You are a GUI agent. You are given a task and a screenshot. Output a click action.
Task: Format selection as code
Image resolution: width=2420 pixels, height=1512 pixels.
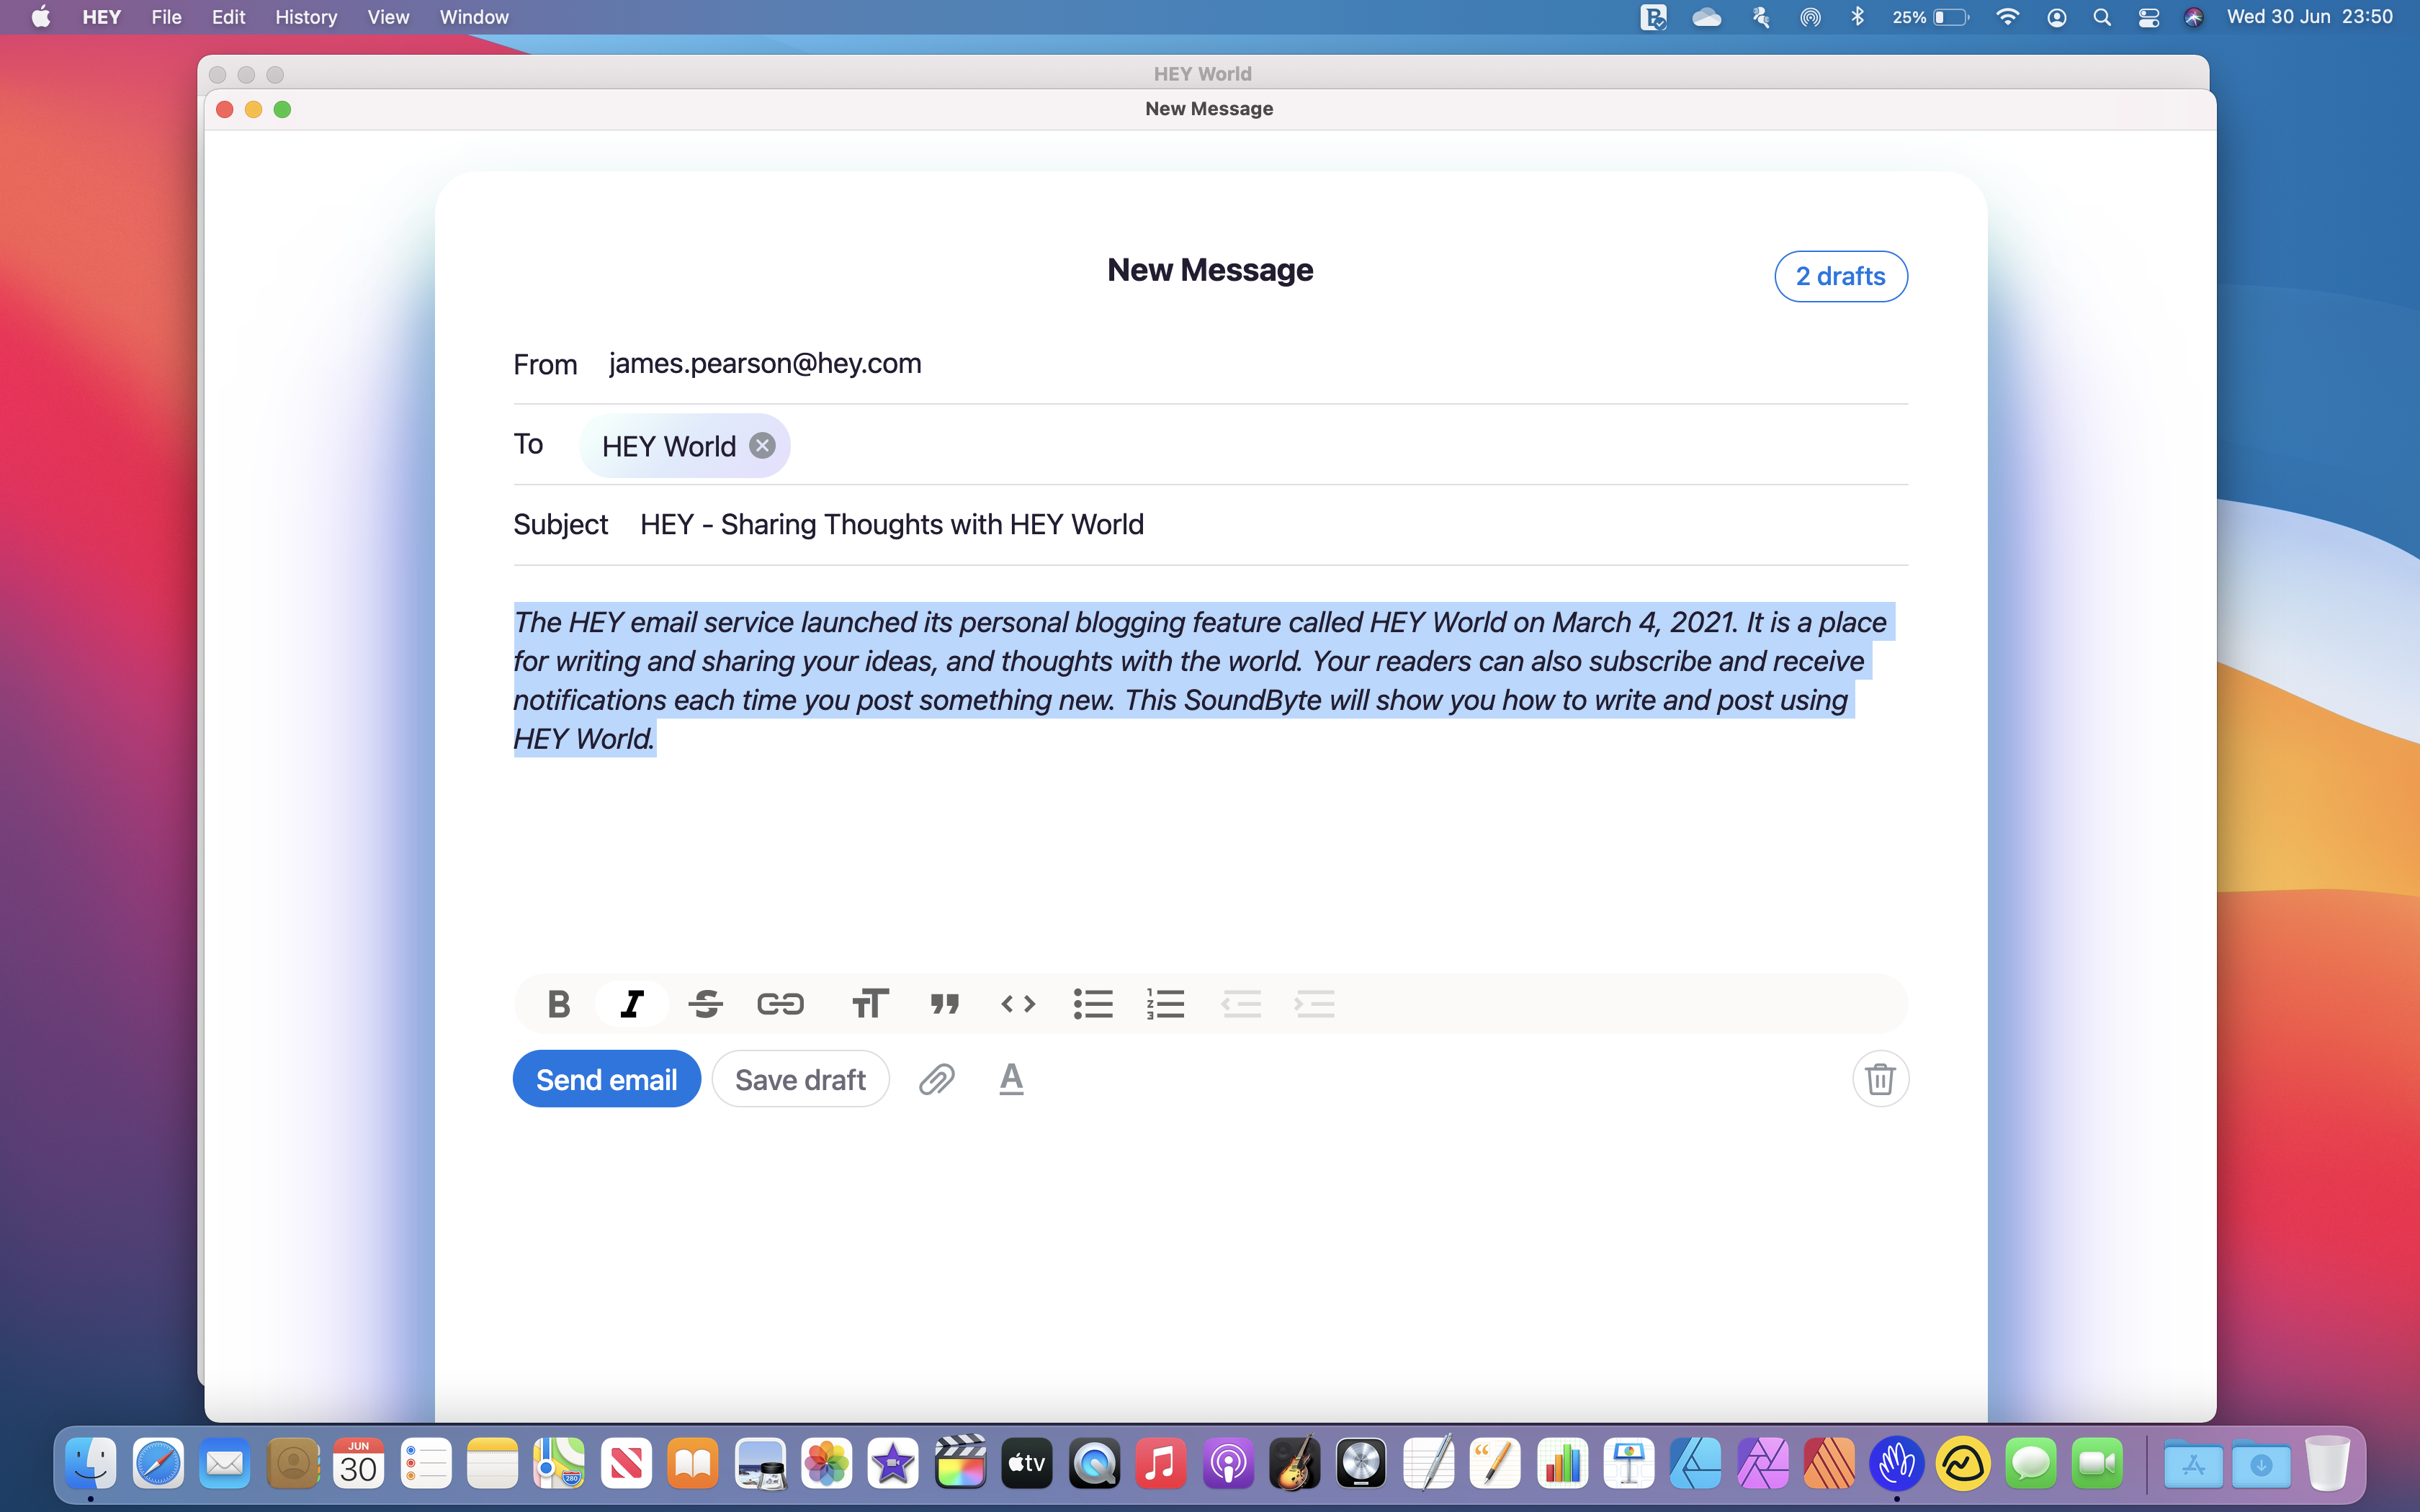pos(1018,1003)
